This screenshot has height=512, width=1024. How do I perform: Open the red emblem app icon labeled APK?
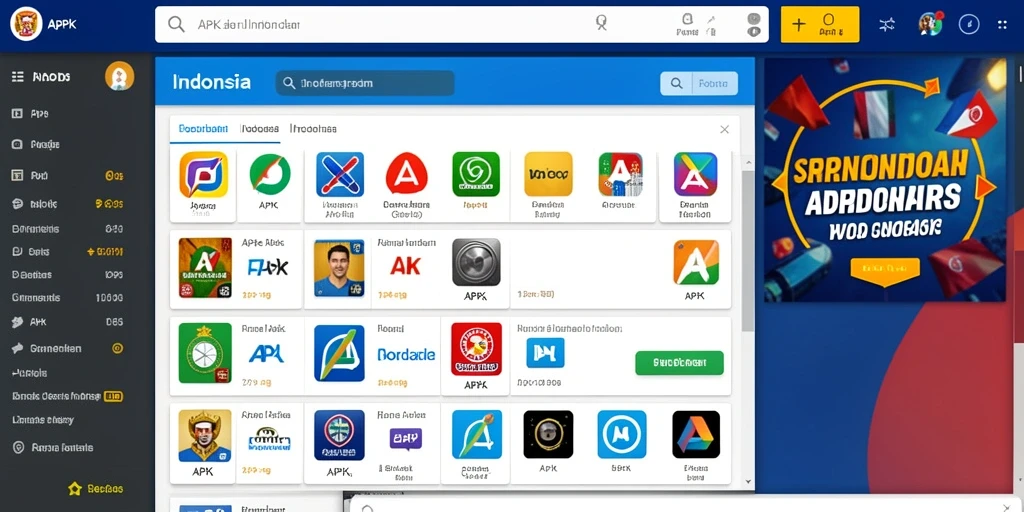[476, 349]
